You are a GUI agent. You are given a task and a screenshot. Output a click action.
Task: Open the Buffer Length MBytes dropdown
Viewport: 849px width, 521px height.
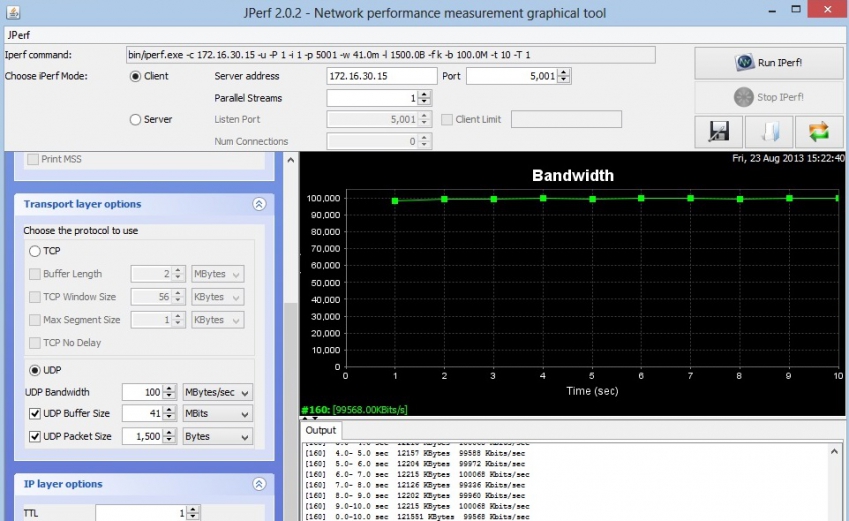click(217, 274)
